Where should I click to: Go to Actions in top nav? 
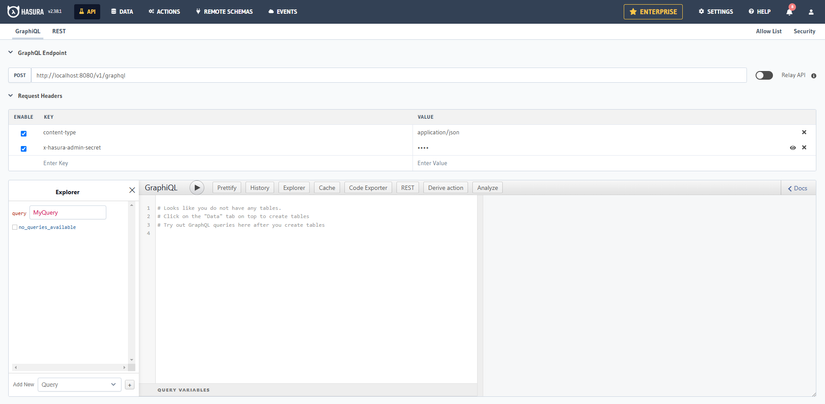(164, 12)
